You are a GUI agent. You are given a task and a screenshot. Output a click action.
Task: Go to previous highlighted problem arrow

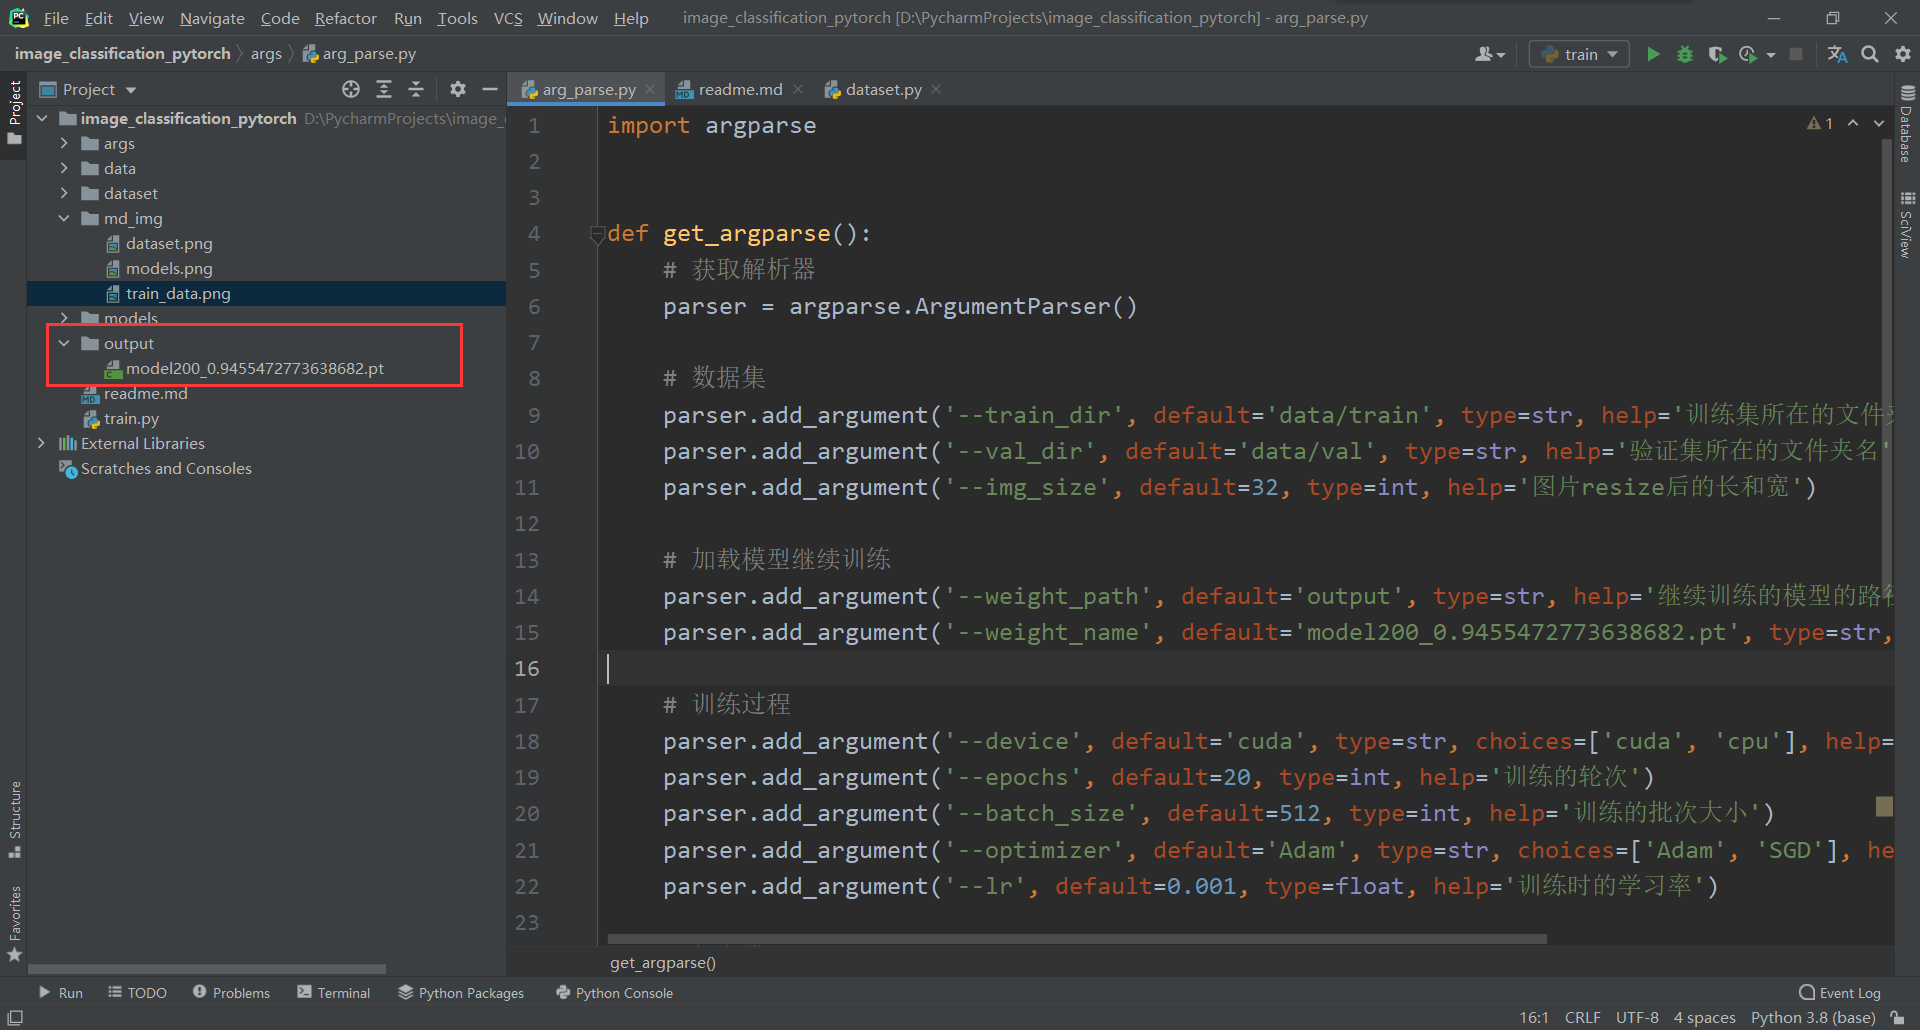tap(1853, 123)
